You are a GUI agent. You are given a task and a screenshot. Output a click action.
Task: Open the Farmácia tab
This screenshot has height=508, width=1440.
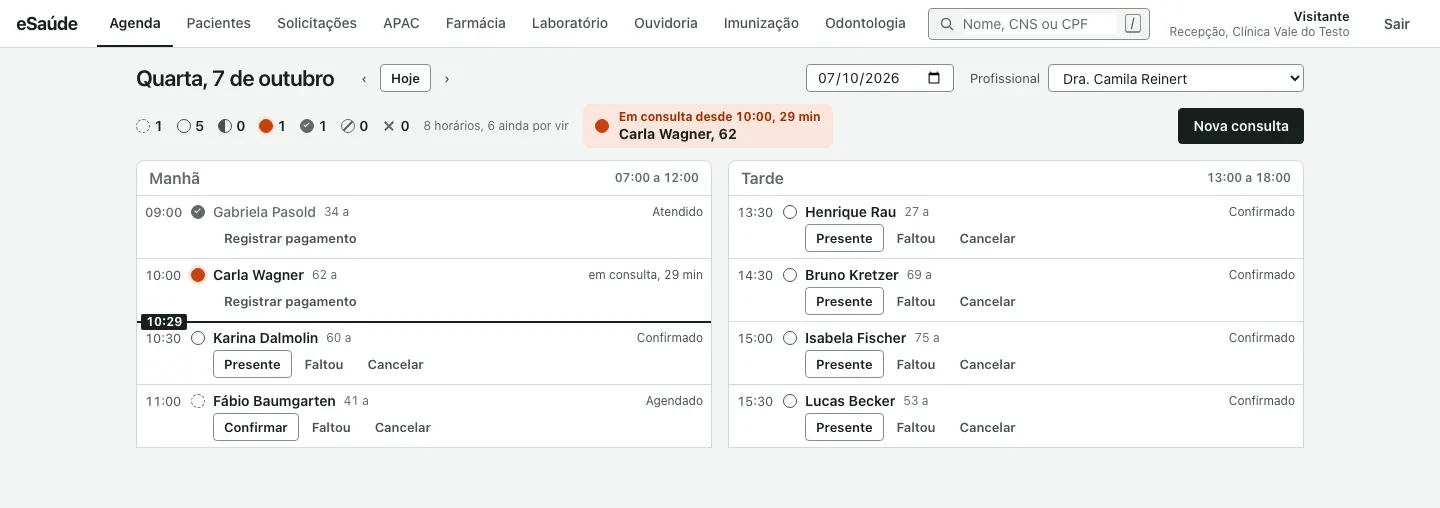[x=476, y=24]
